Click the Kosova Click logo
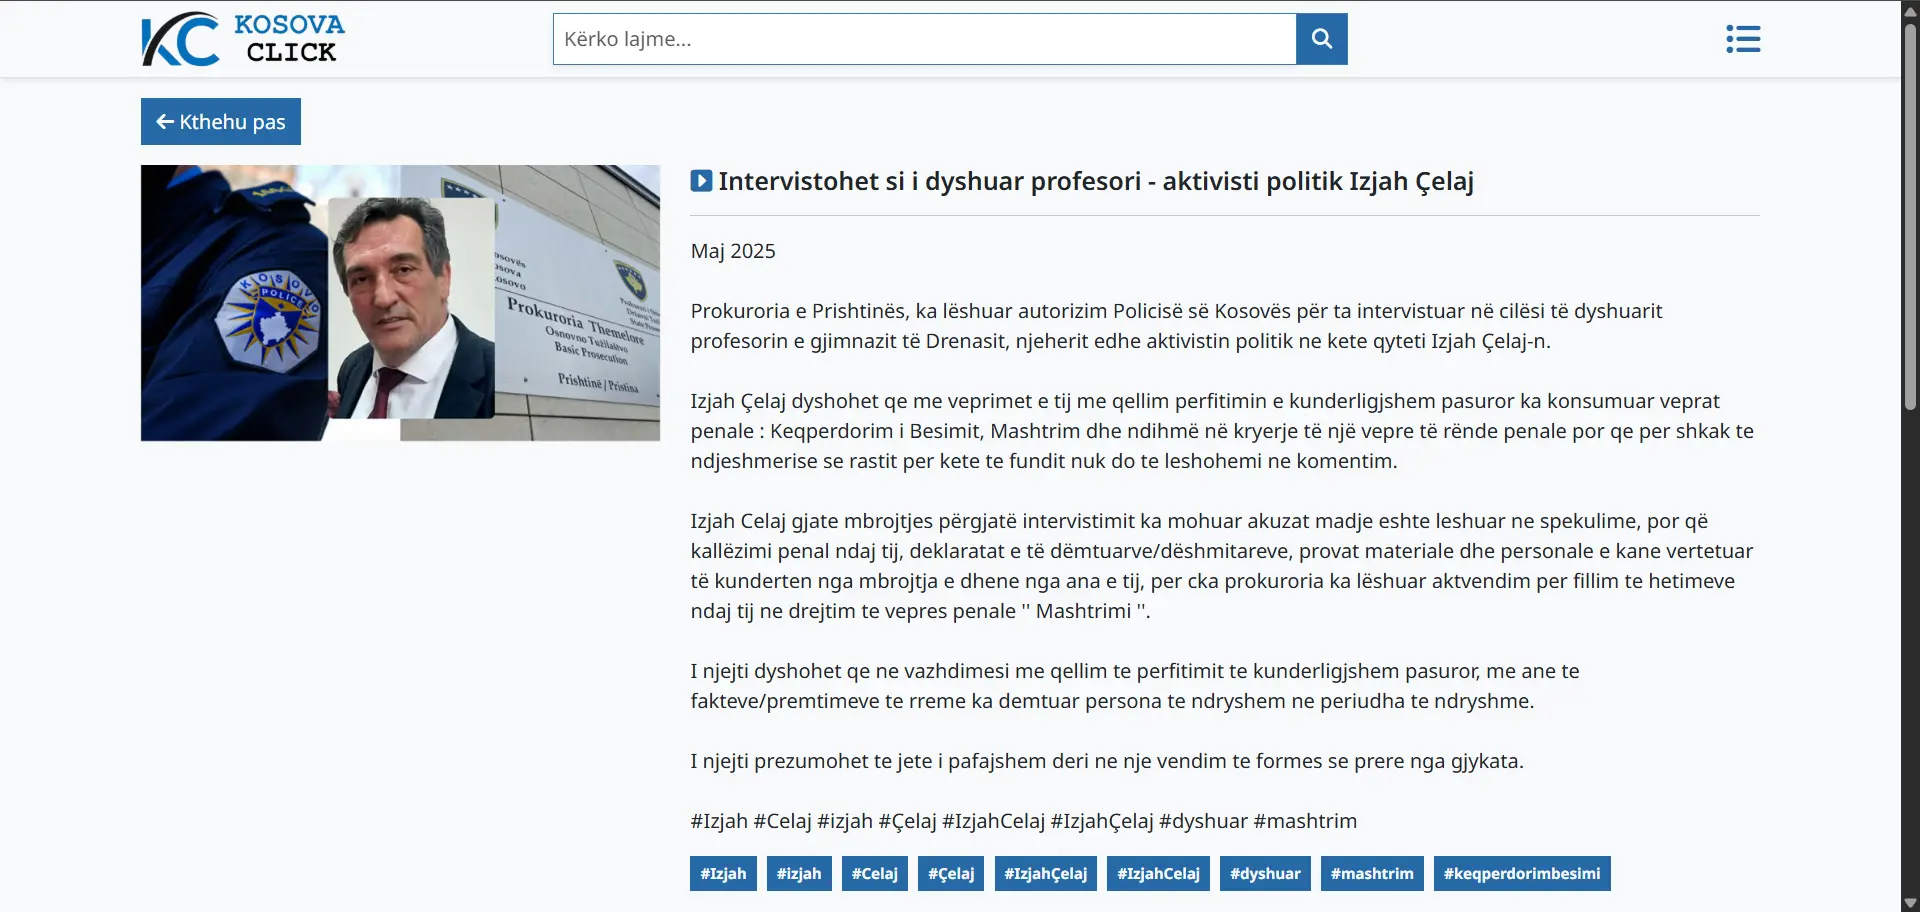Viewport: 1920px width, 912px height. 243,39
